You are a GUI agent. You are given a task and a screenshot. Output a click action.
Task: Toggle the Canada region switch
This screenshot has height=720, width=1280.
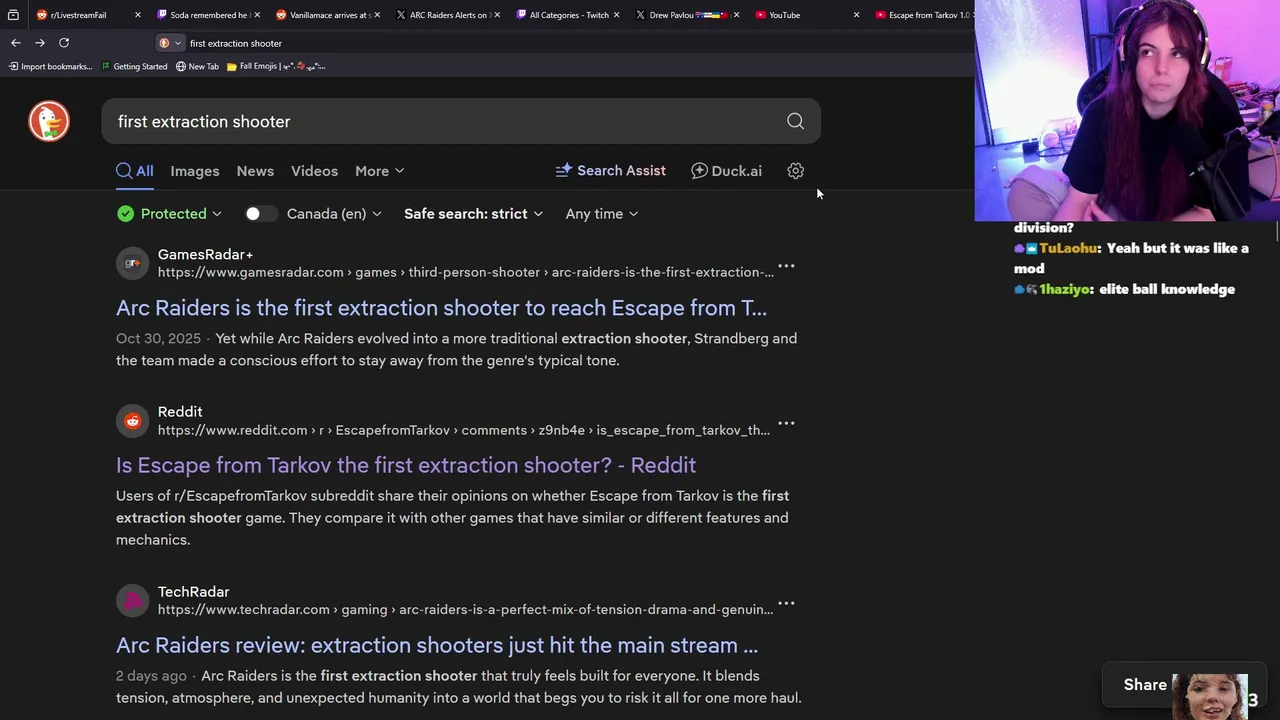[x=260, y=214]
